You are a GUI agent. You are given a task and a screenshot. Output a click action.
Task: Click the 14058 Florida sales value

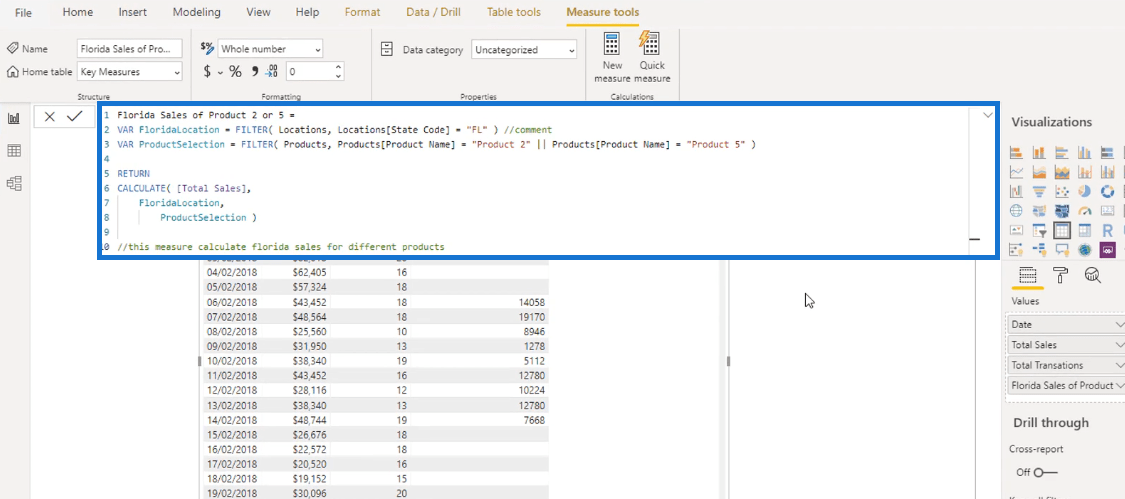pos(530,302)
